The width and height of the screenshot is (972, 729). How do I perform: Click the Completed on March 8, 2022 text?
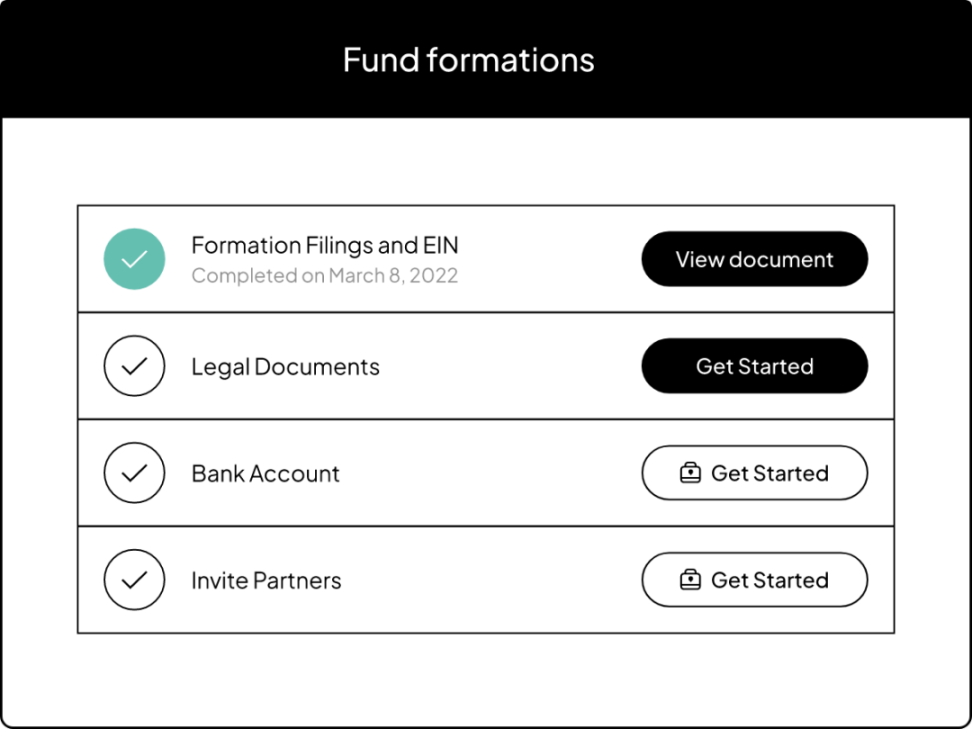(x=324, y=276)
